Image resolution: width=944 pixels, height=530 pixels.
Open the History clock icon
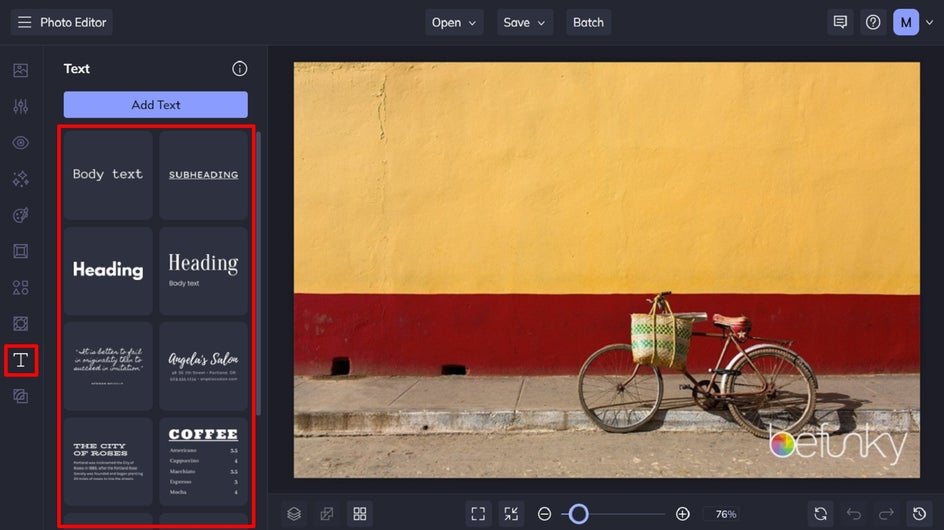[x=919, y=514]
